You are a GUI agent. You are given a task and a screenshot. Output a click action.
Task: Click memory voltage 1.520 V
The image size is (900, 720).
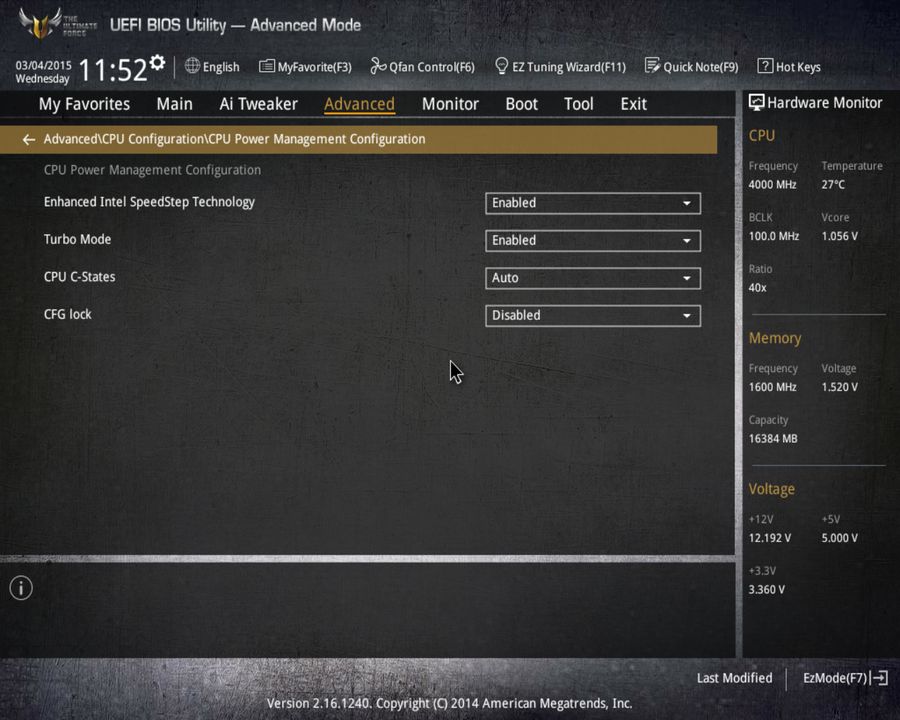[x=840, y=387]
